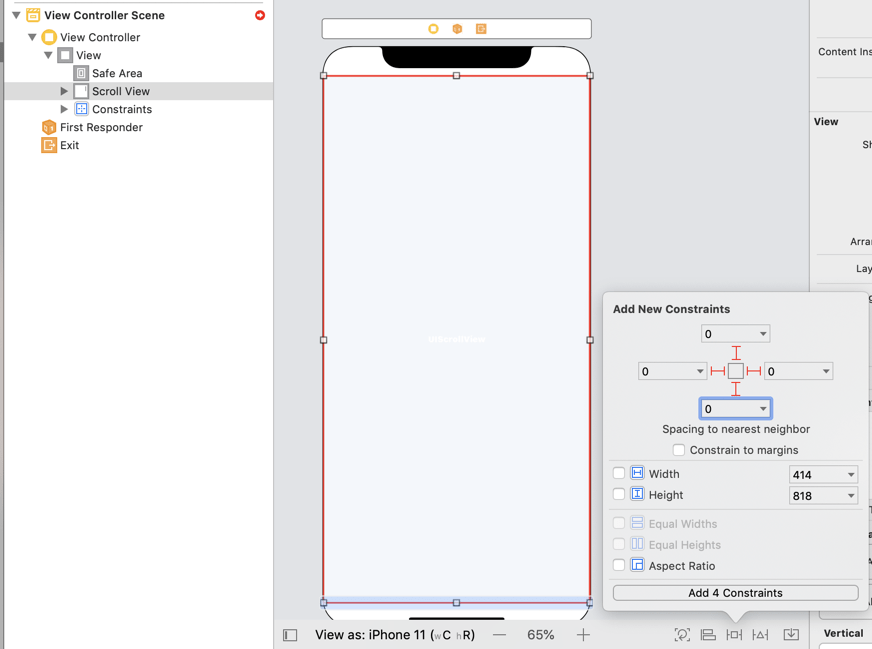Screen dimensions: 872x649
Task: Enable the Width constraint checkbox
Action: (x=618, y=473)
